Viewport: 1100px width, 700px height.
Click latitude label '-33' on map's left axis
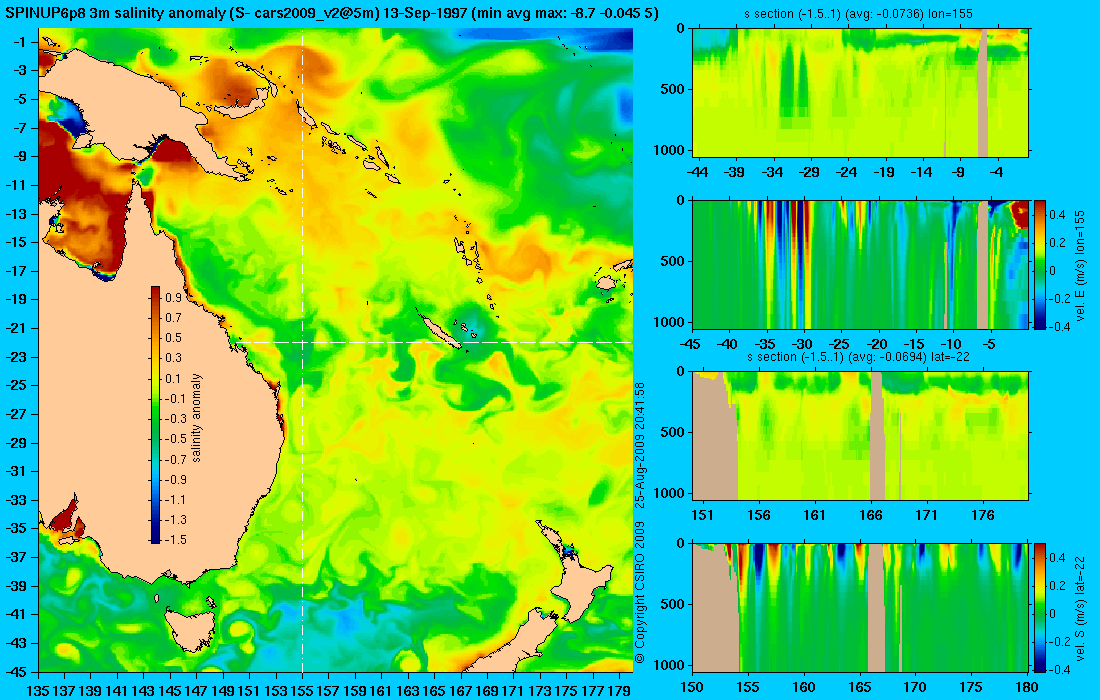(15, 499)
